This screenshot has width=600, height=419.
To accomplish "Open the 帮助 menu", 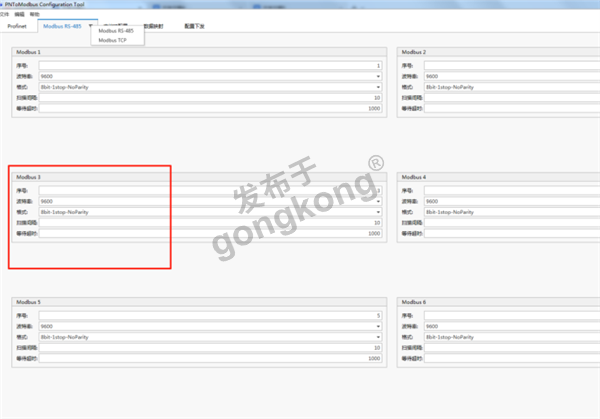I will click(x=35, y=14).
